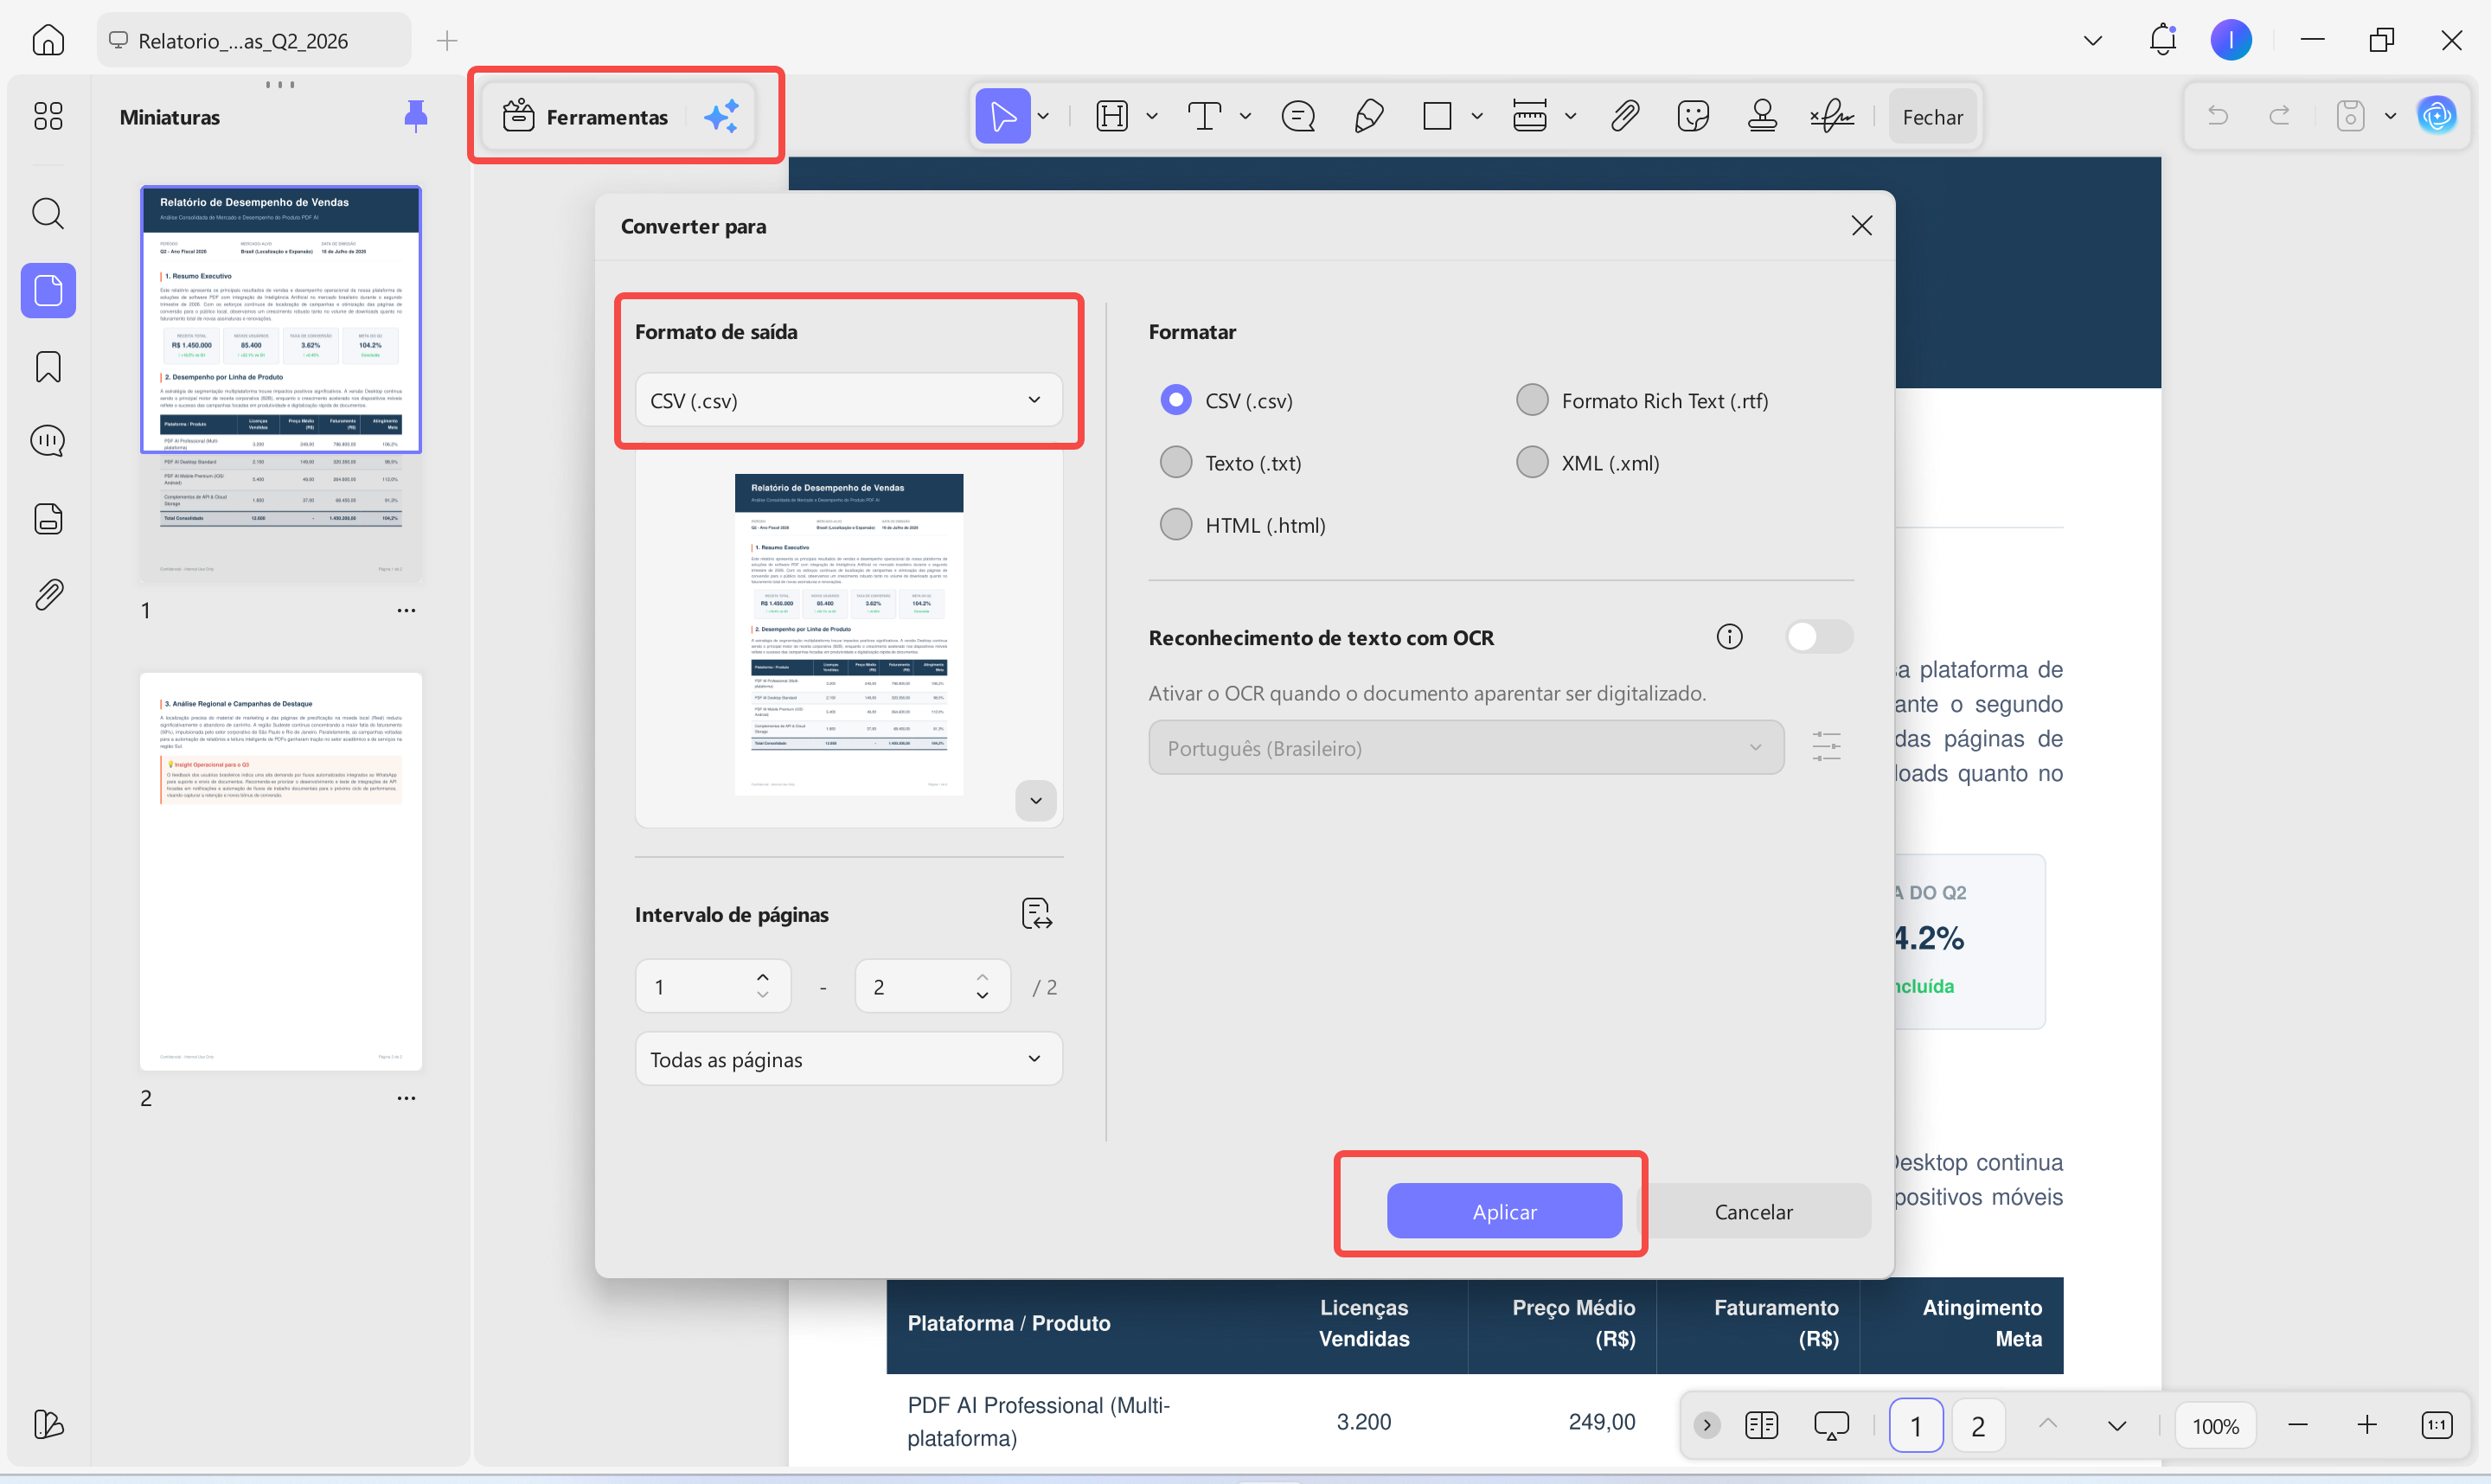Viewport: 2491px width, 1484px height.
Task: Open the sticker tool
Action: (x=1693, y=116)
